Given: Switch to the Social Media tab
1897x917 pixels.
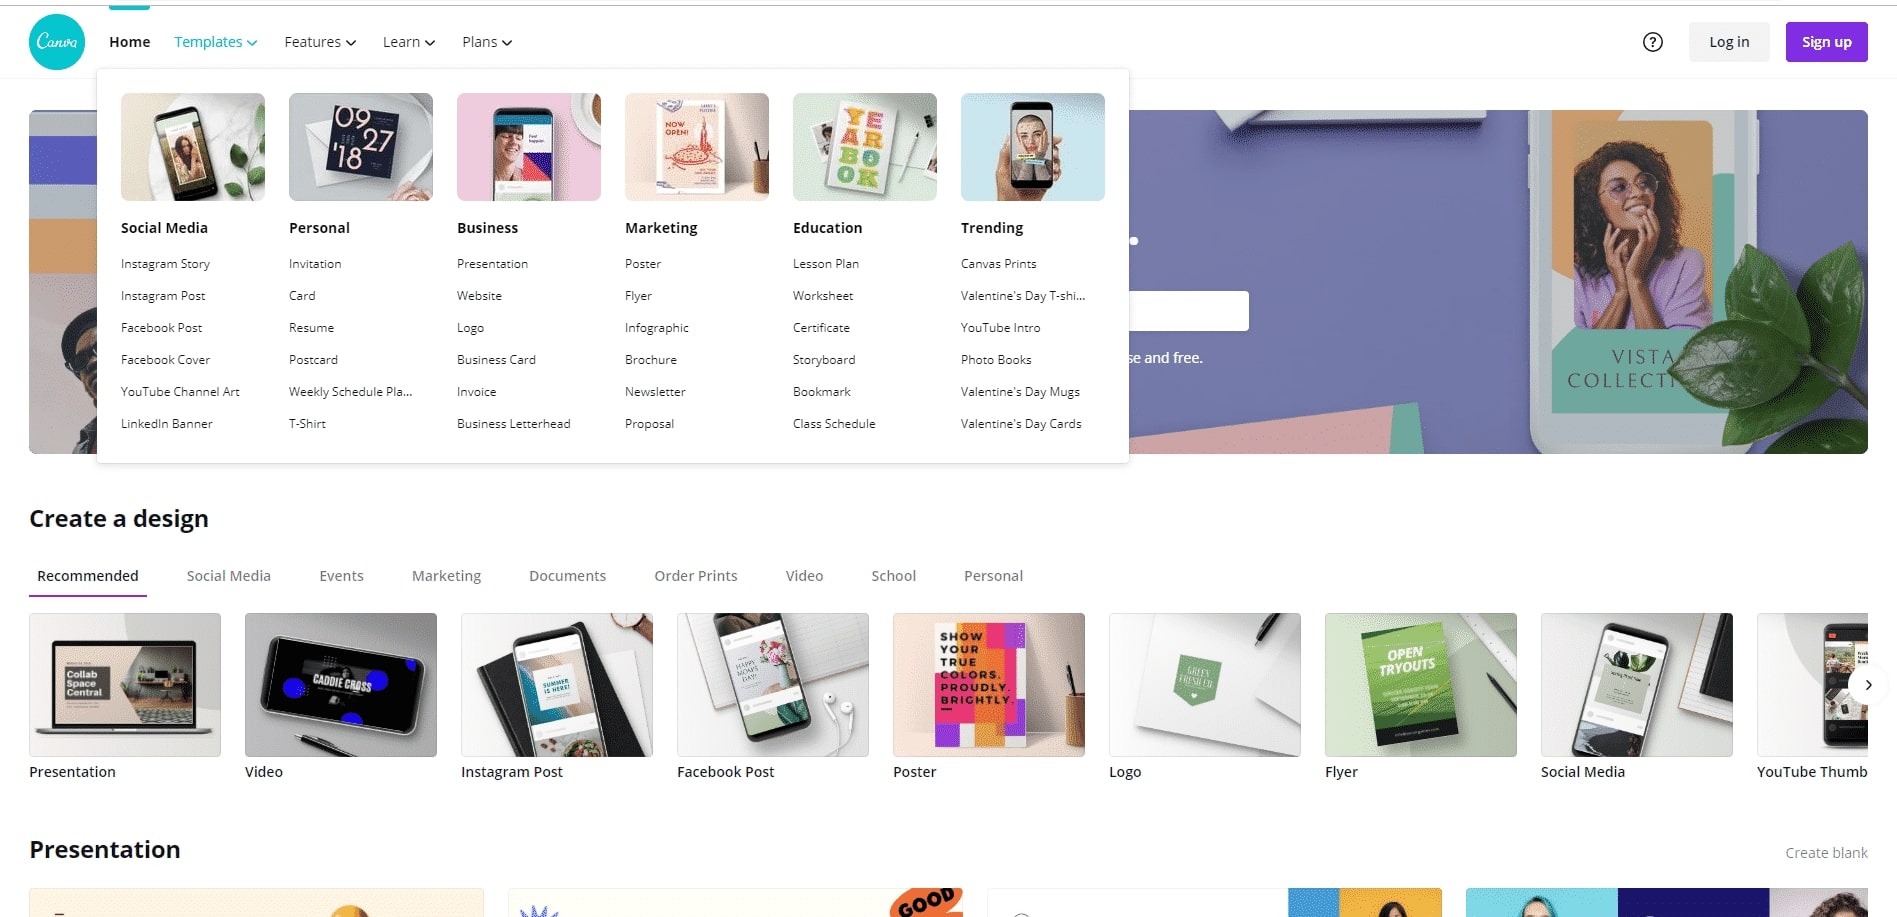Looking at the screenshot, I should [229, 576].
